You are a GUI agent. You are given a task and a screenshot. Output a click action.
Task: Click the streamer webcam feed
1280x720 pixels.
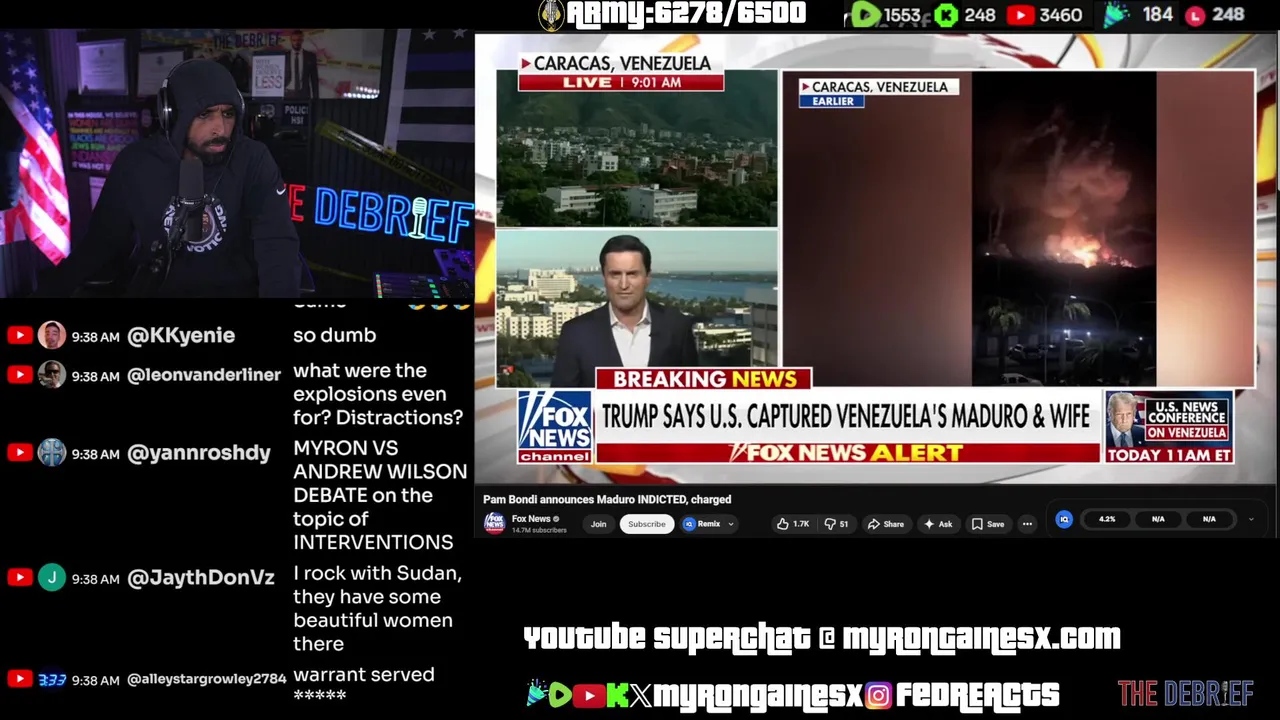pos(237,163)
